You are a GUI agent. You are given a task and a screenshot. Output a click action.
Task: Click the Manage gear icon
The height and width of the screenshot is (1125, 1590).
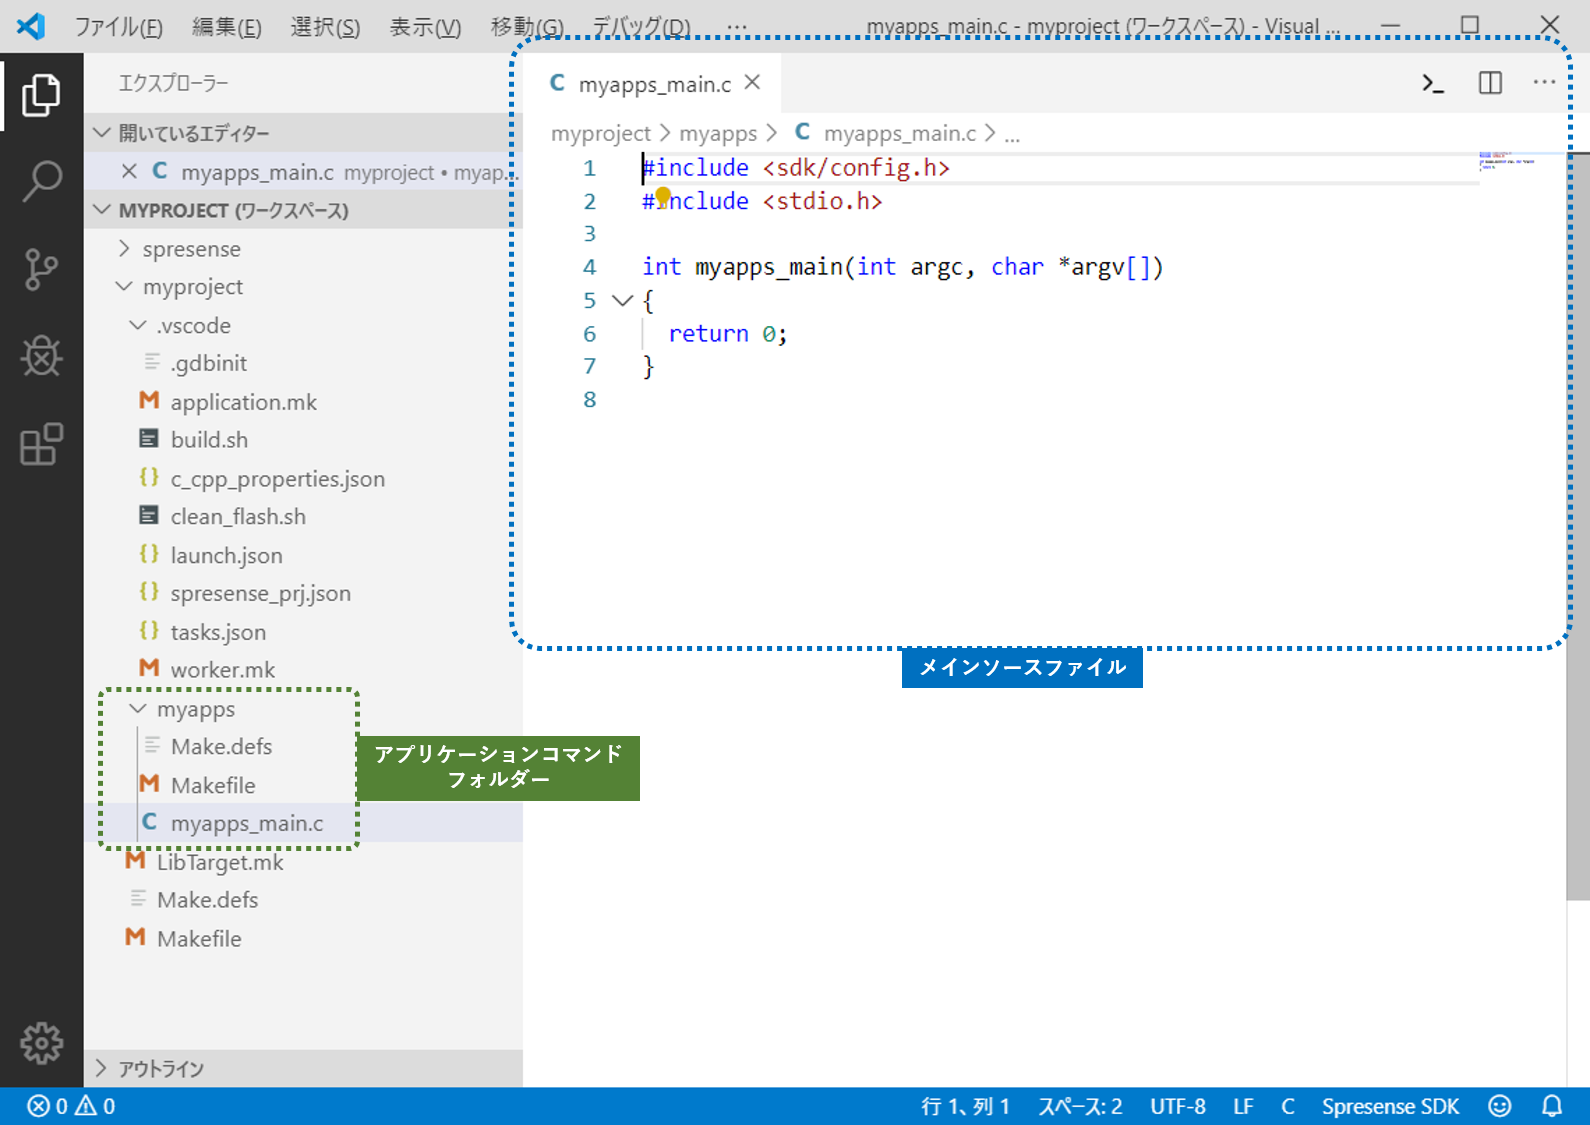[x=41, y=1043]
